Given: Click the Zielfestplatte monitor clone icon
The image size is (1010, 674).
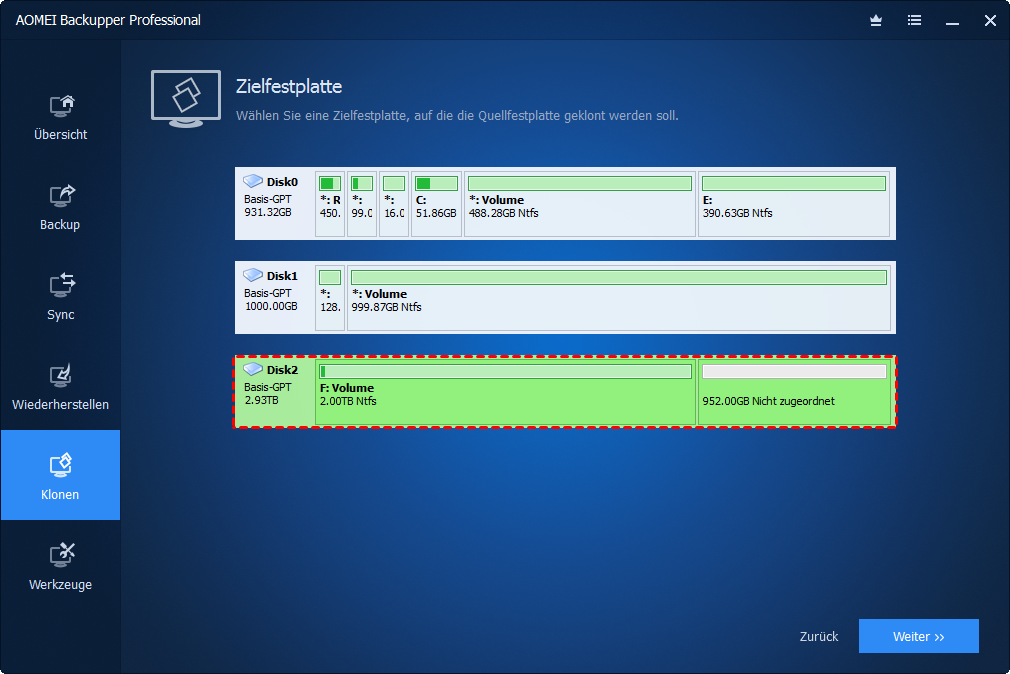Looking at the screenshot, I should [186, 99].
